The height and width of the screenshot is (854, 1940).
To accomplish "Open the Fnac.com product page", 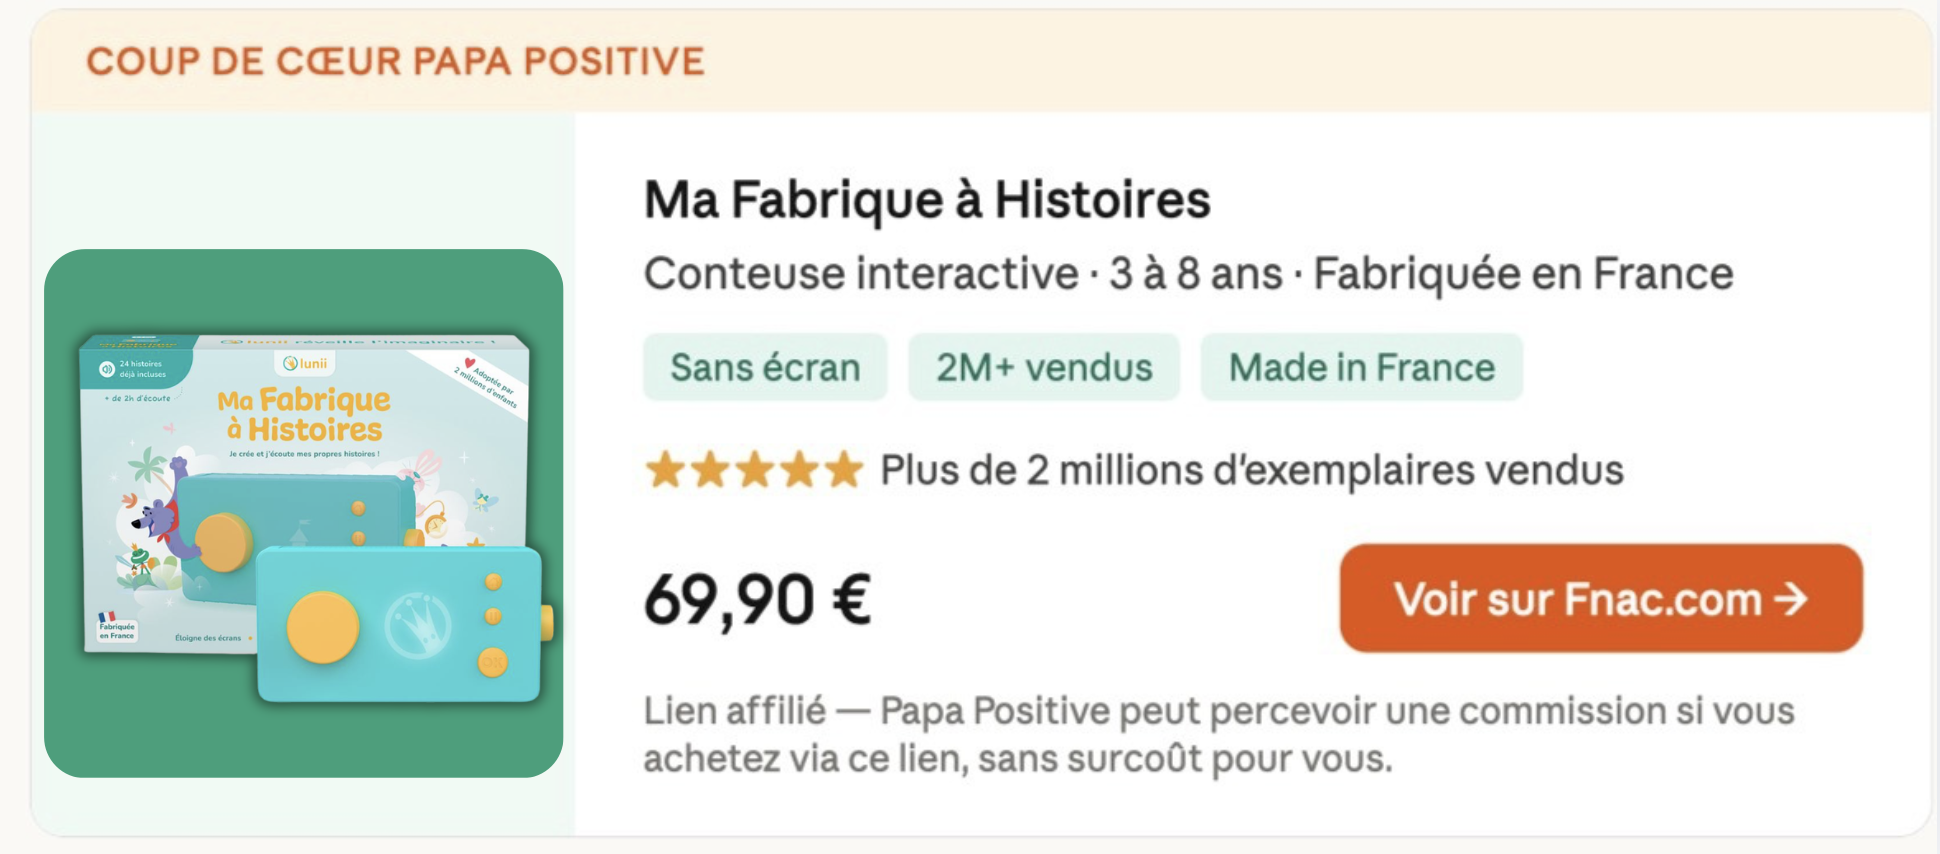I will (1600, 600).
